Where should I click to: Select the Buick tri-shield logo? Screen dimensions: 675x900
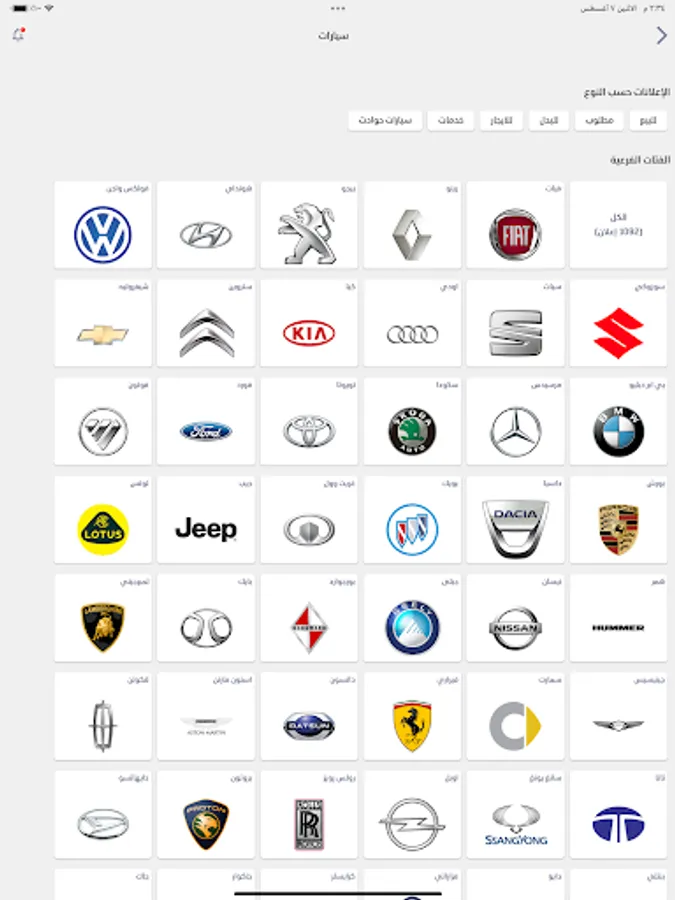[x=412, y=530]
